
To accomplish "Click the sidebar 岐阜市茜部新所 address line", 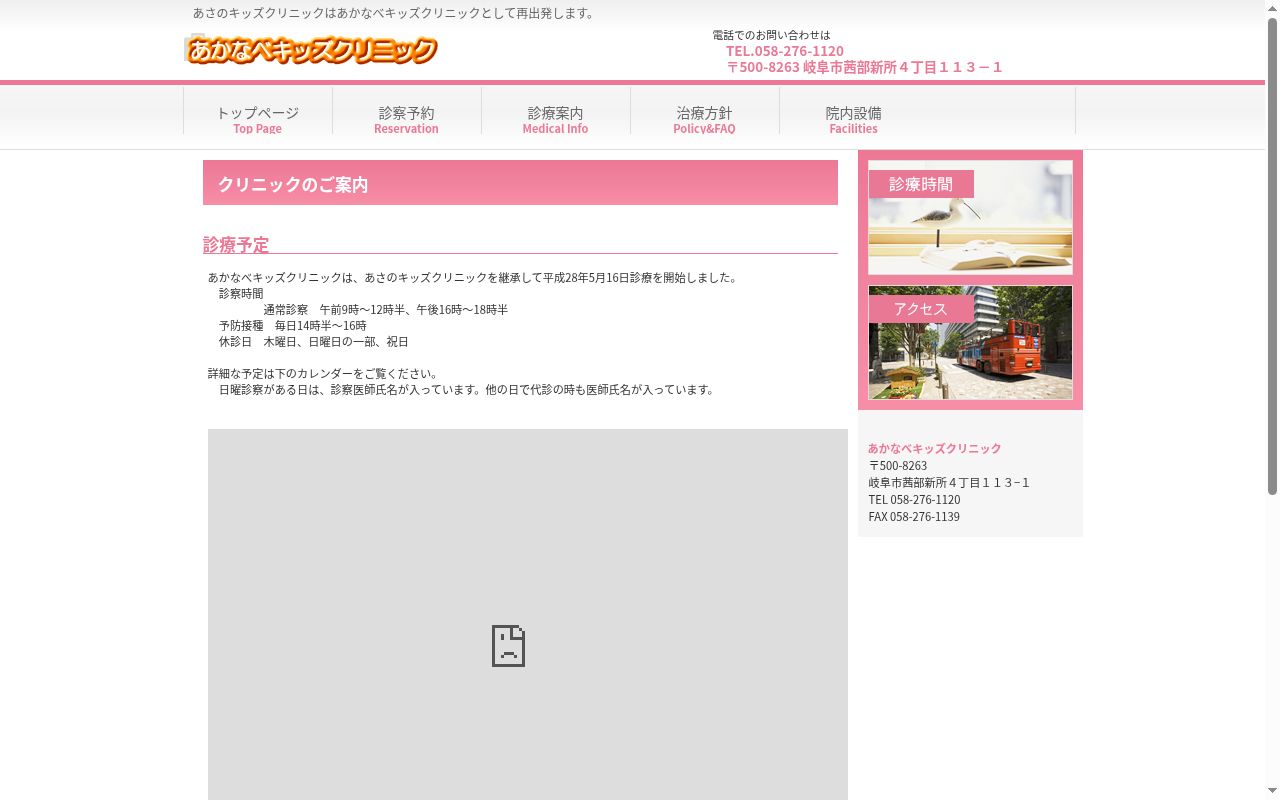I will click(949, 483).
